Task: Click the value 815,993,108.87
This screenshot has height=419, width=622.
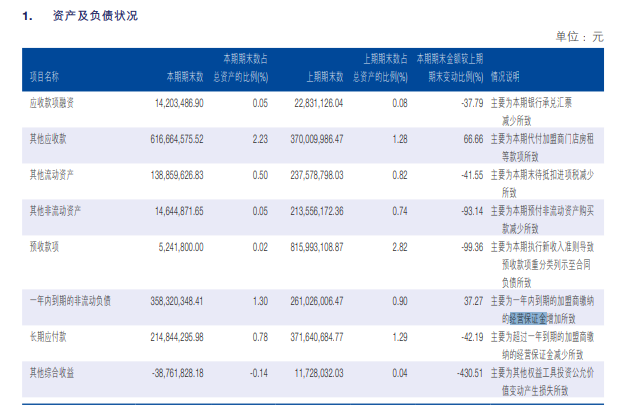Action: 317,247
